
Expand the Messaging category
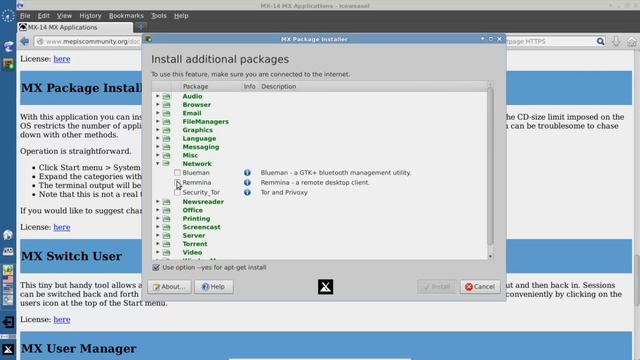pyautogui.click(x=158, y=147)
